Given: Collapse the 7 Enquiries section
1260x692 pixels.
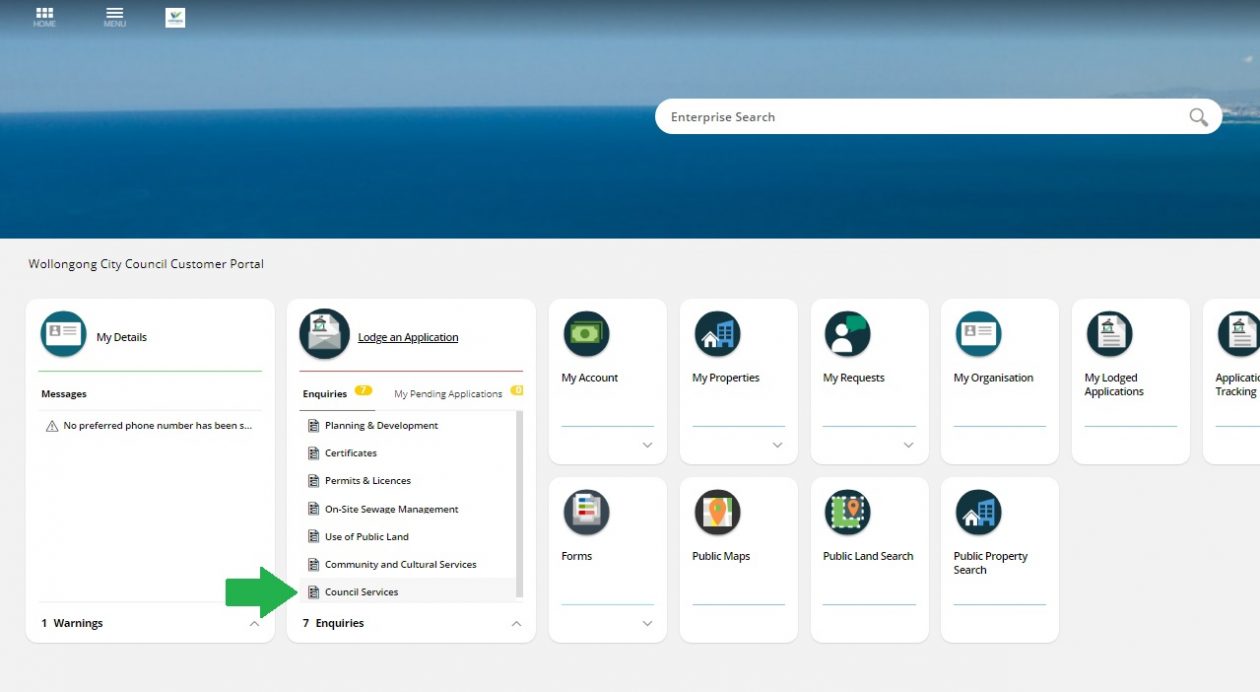Looking at the screenshot, I should click(x=516, y=623).
